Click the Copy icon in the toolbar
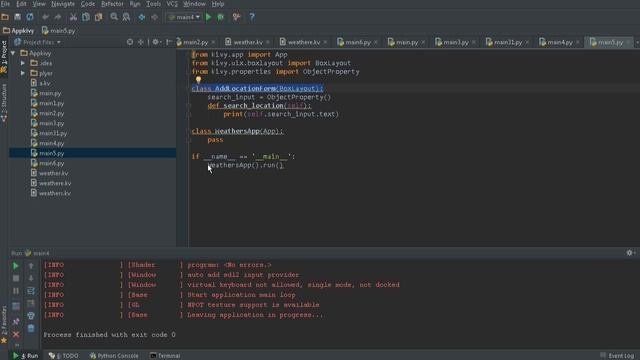This screenshot has width=640, height=360. click(86, 17)
